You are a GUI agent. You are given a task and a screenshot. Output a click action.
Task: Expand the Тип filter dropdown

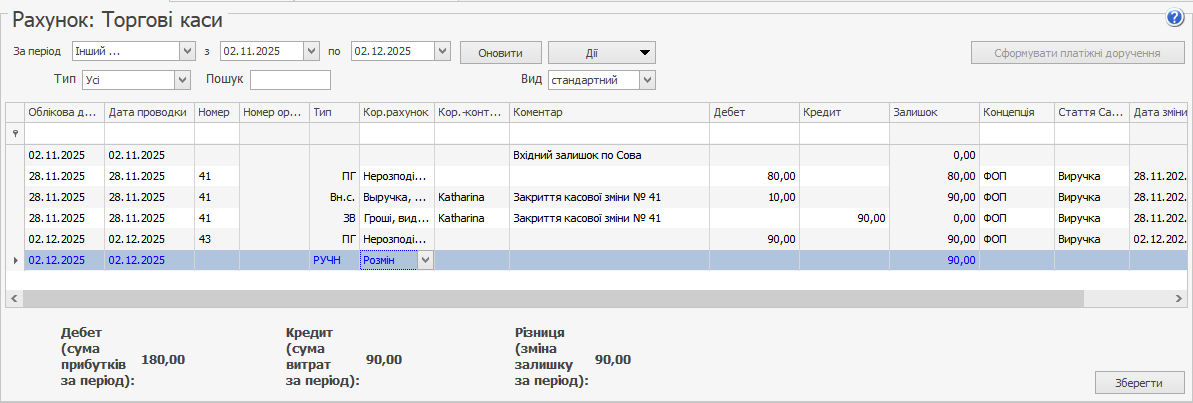[182, 80]
